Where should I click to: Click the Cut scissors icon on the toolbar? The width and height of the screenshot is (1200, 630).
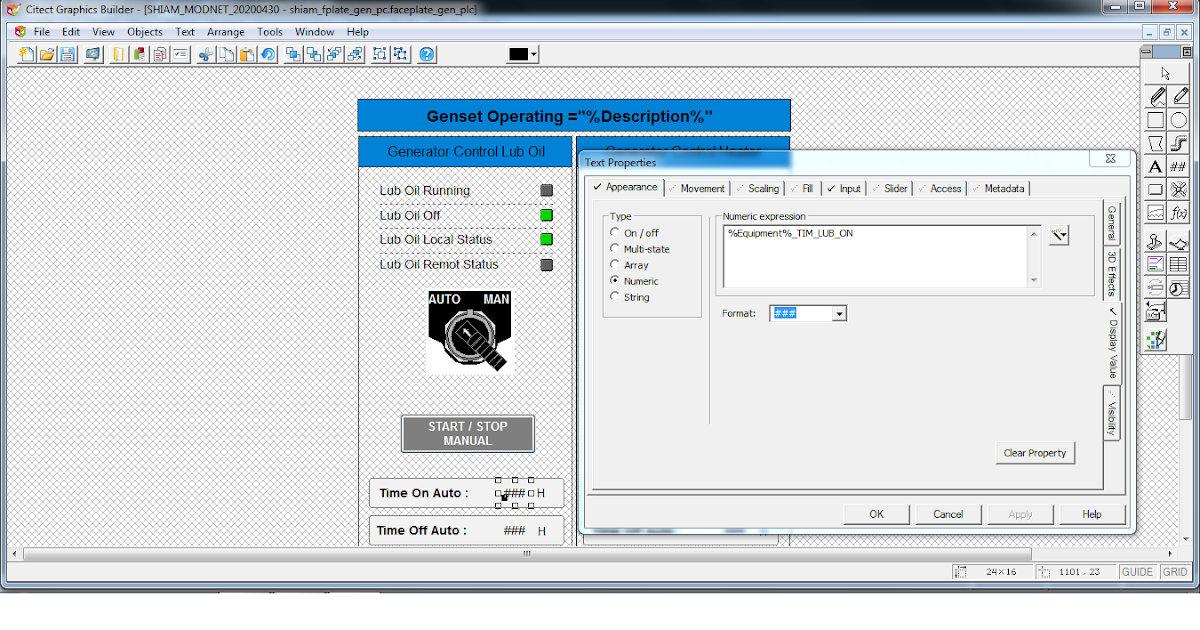tap(205, 55)
